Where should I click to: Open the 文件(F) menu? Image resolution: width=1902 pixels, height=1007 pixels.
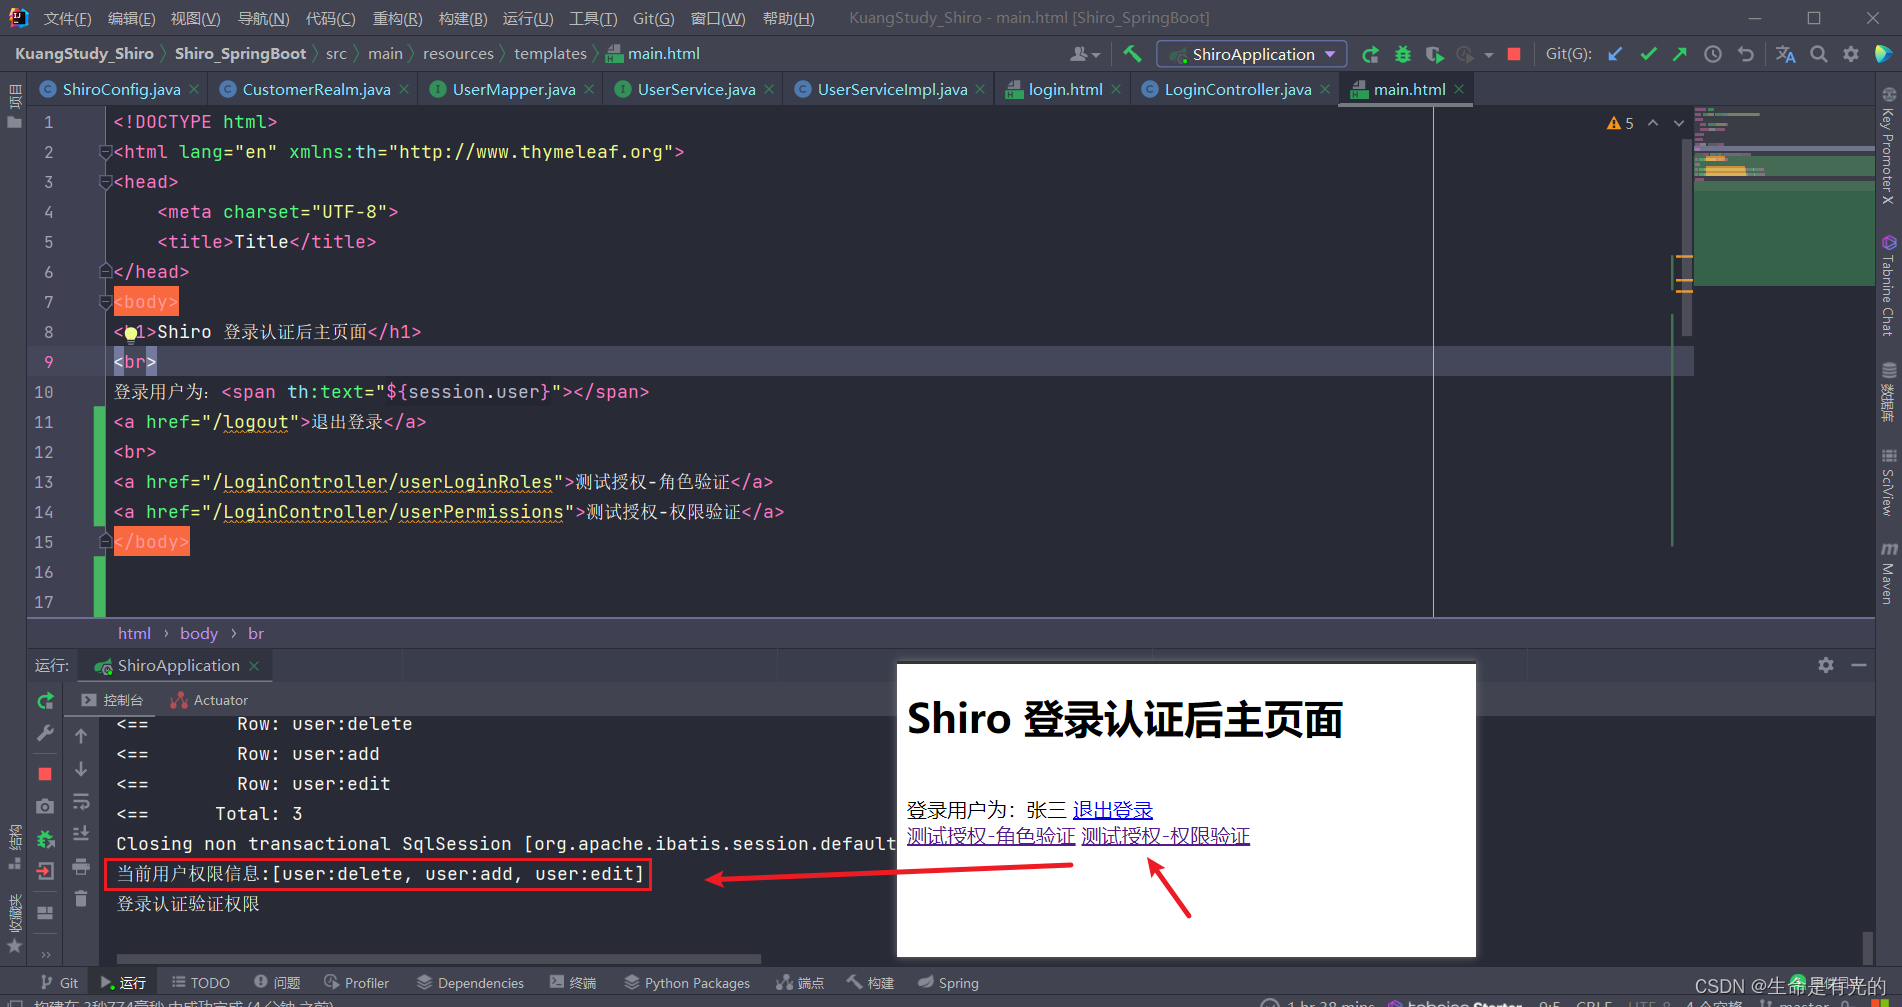(68, 18)
